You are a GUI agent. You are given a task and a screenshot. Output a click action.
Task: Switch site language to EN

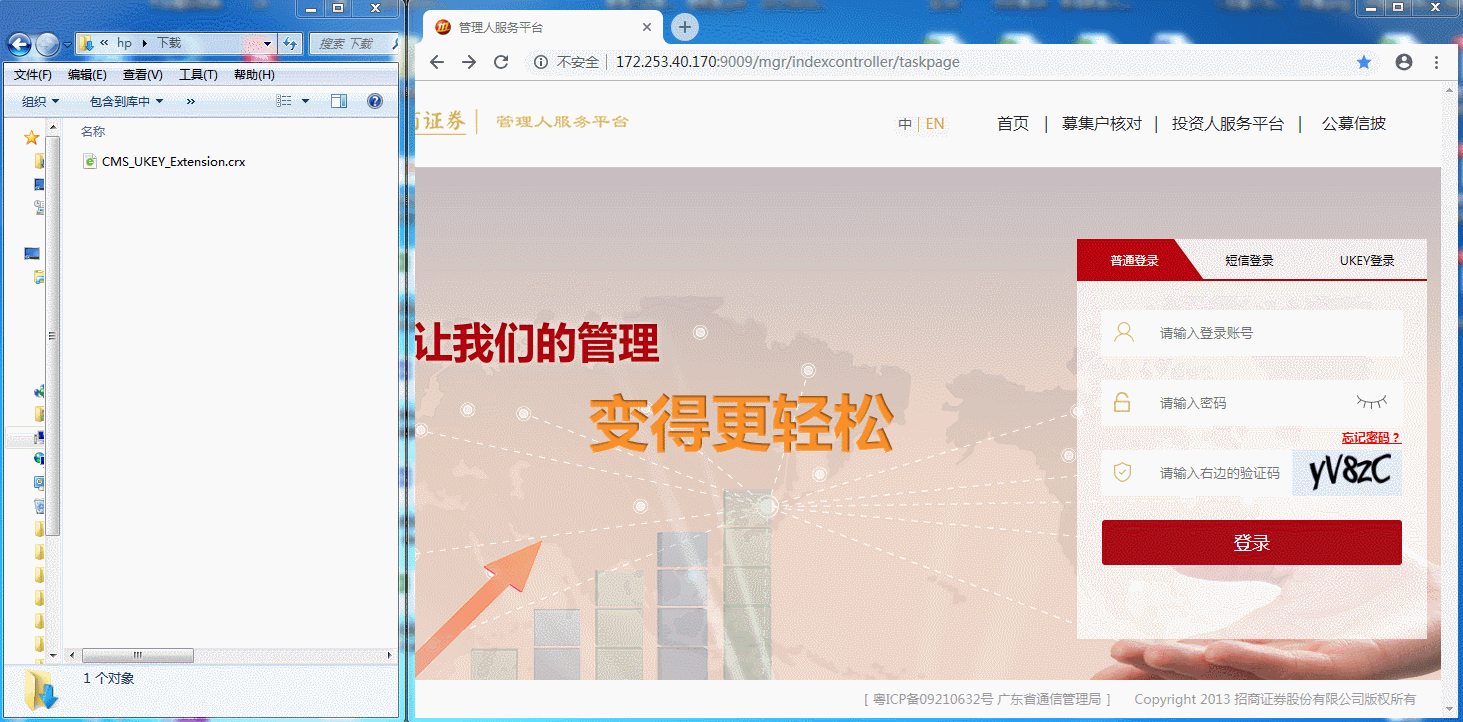pos(935,124)
